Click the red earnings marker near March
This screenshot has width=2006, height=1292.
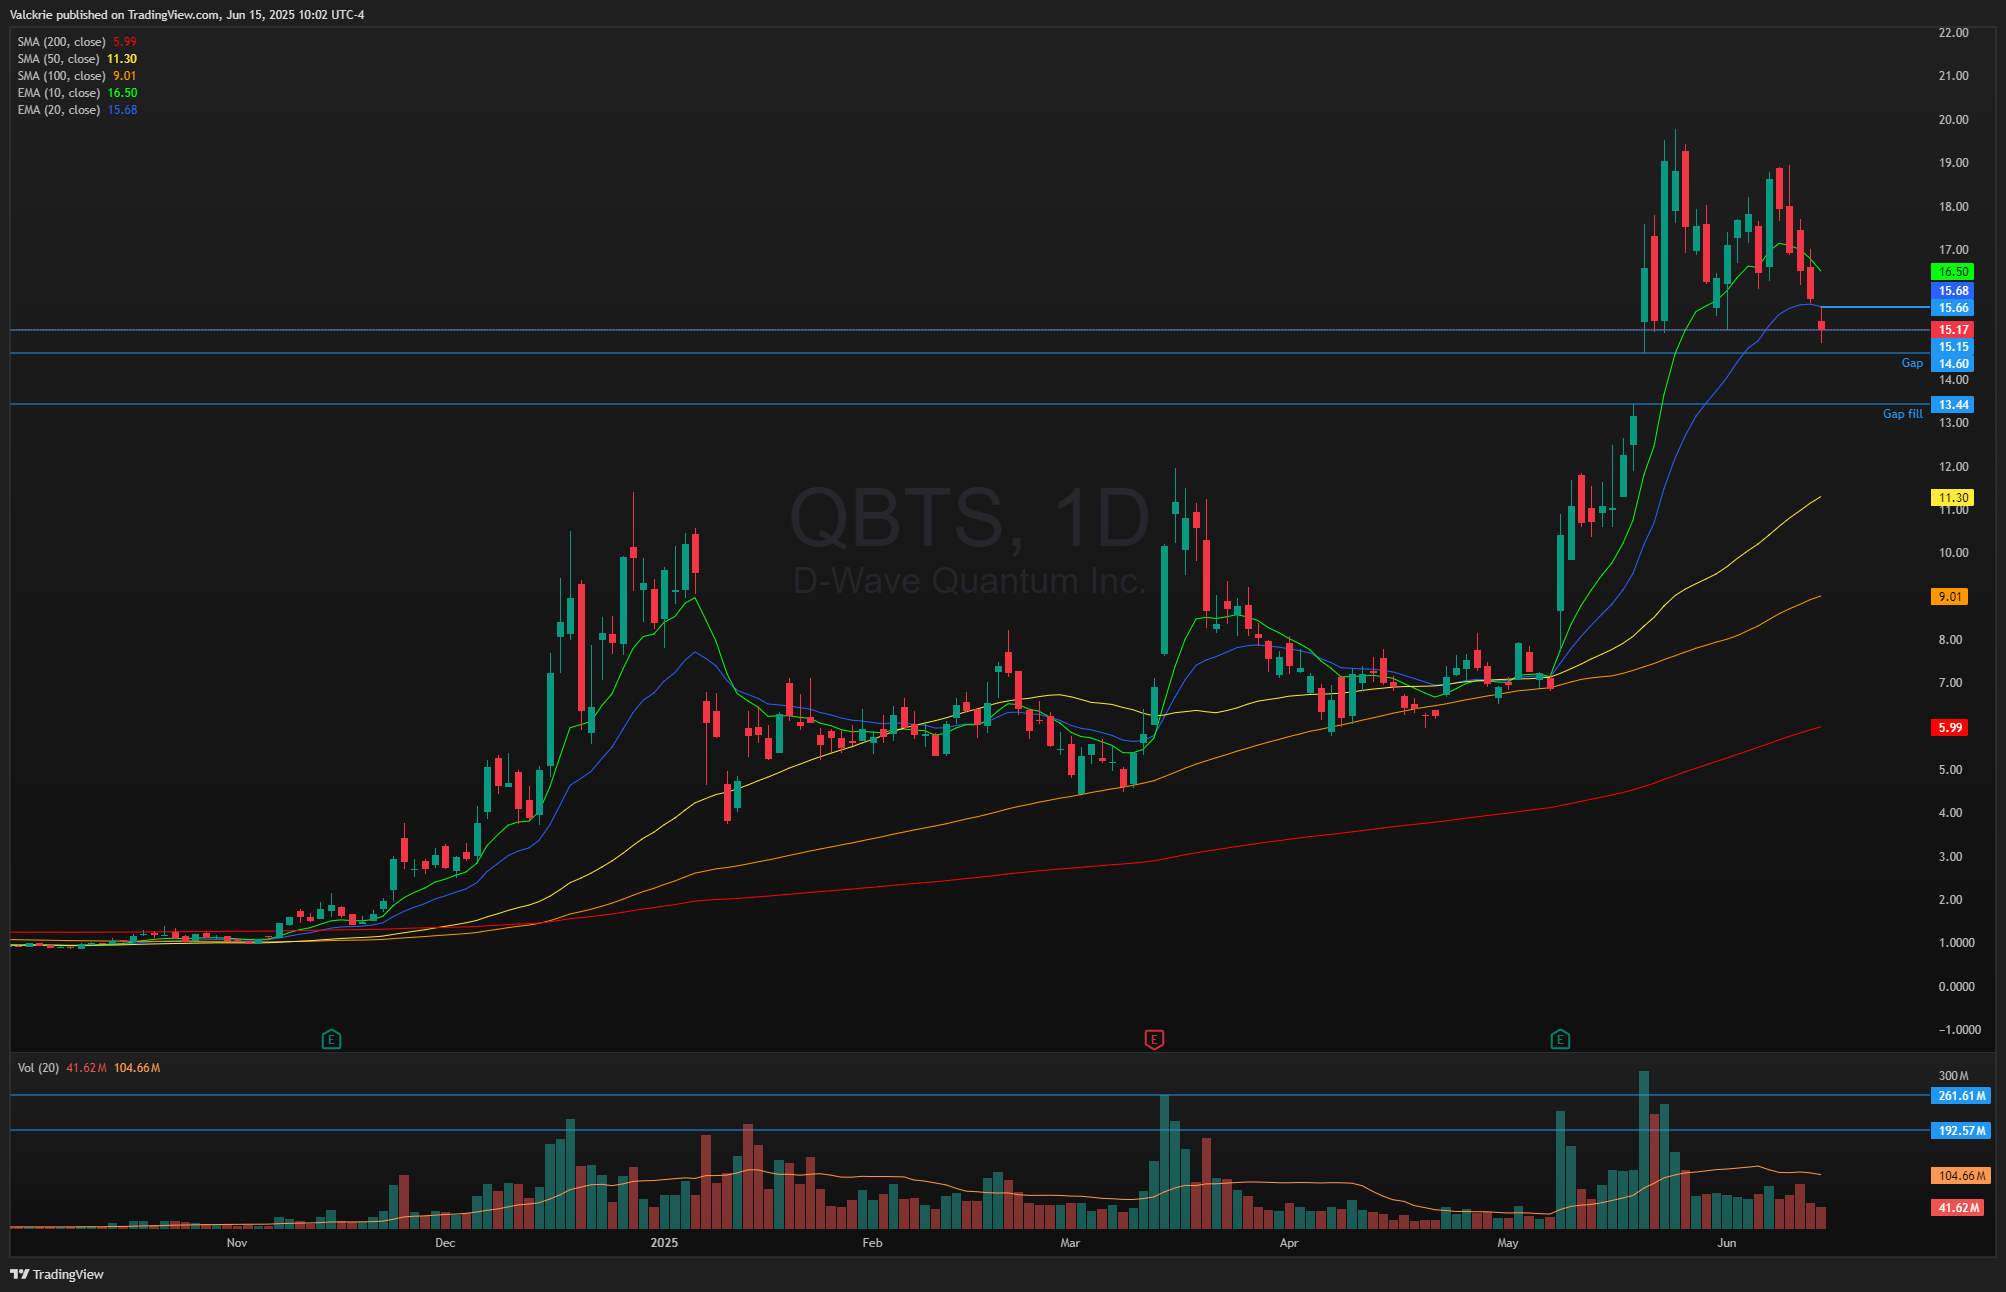coord(1154,1040)
